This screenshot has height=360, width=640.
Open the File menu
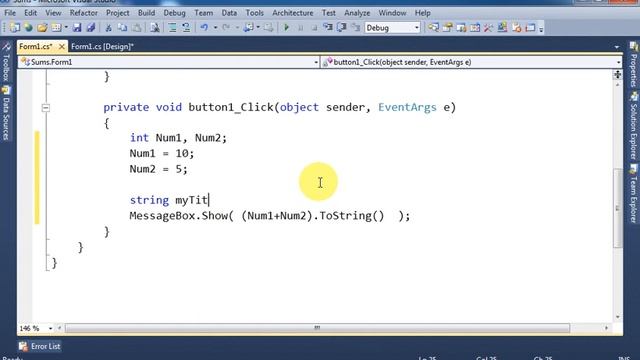(x=10, y=13)
